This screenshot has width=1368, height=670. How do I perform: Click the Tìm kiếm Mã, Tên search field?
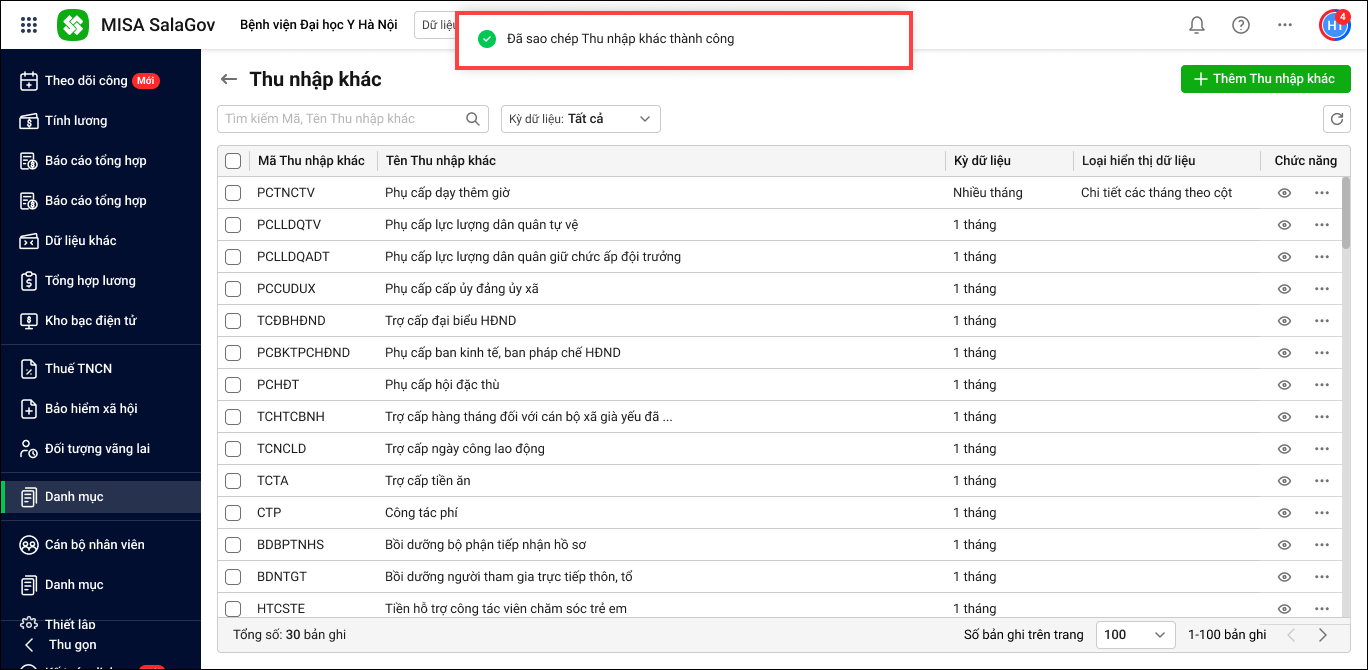click(x=340, y=119)
